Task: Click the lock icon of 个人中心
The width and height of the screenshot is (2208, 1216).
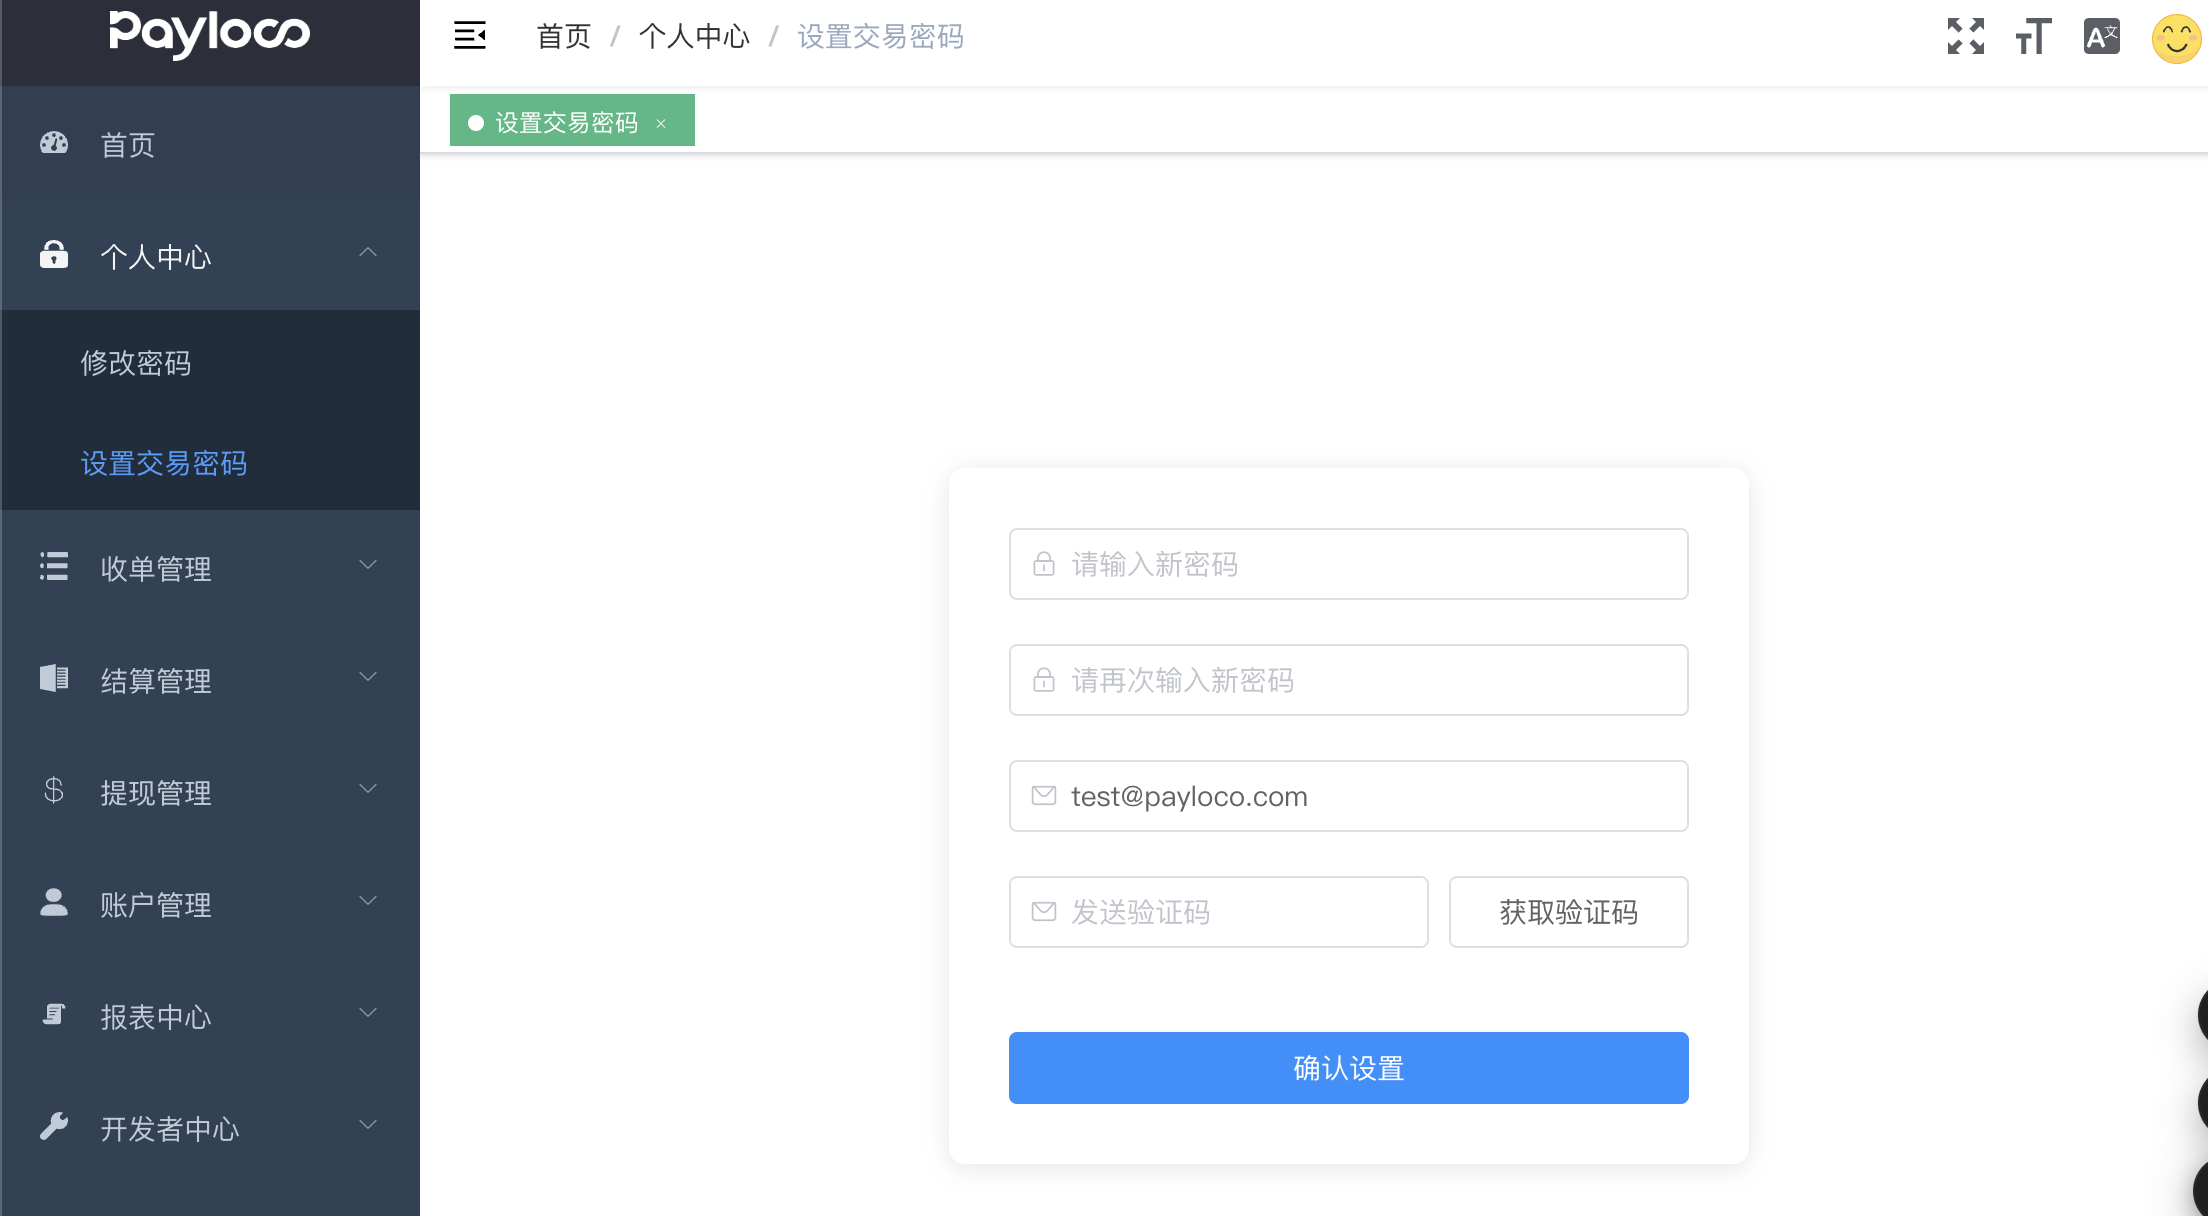Action: click(54, 254)
